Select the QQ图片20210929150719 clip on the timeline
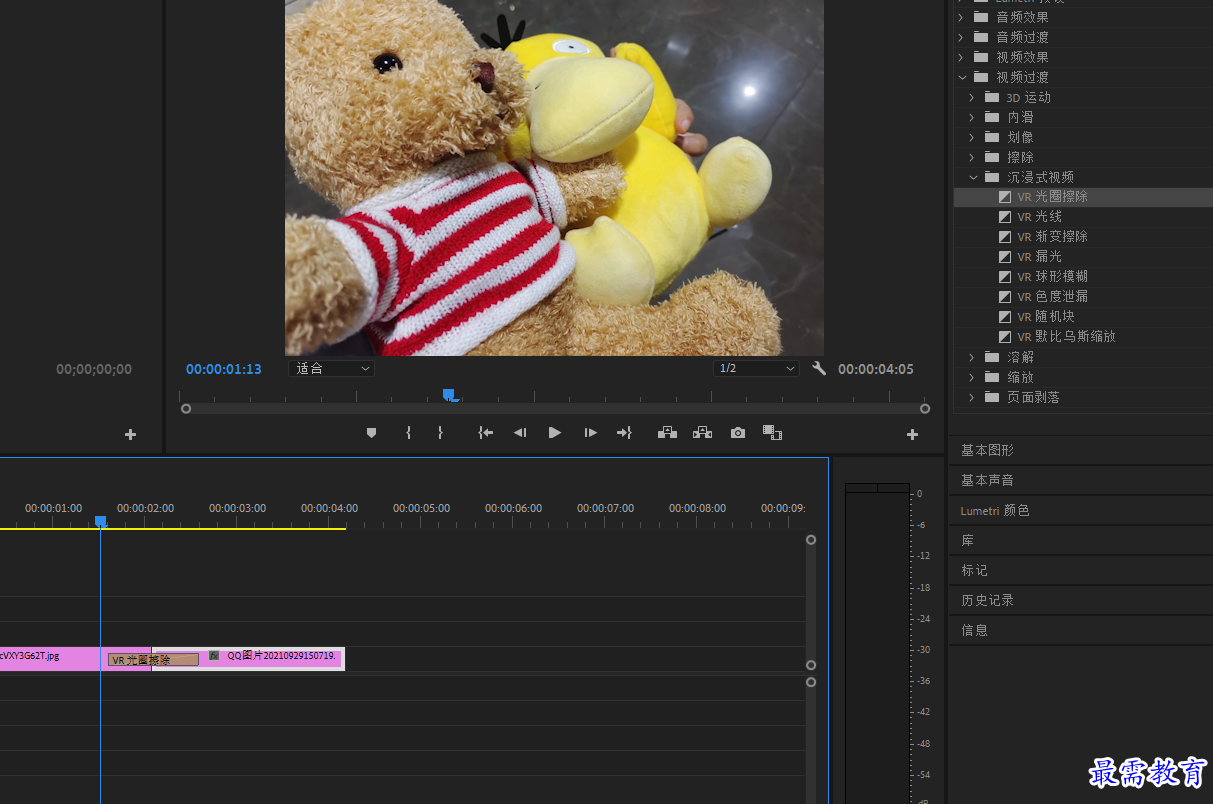Image resolution: width=1213 pixels, height=804 pixels. click(x=270, y=658)
